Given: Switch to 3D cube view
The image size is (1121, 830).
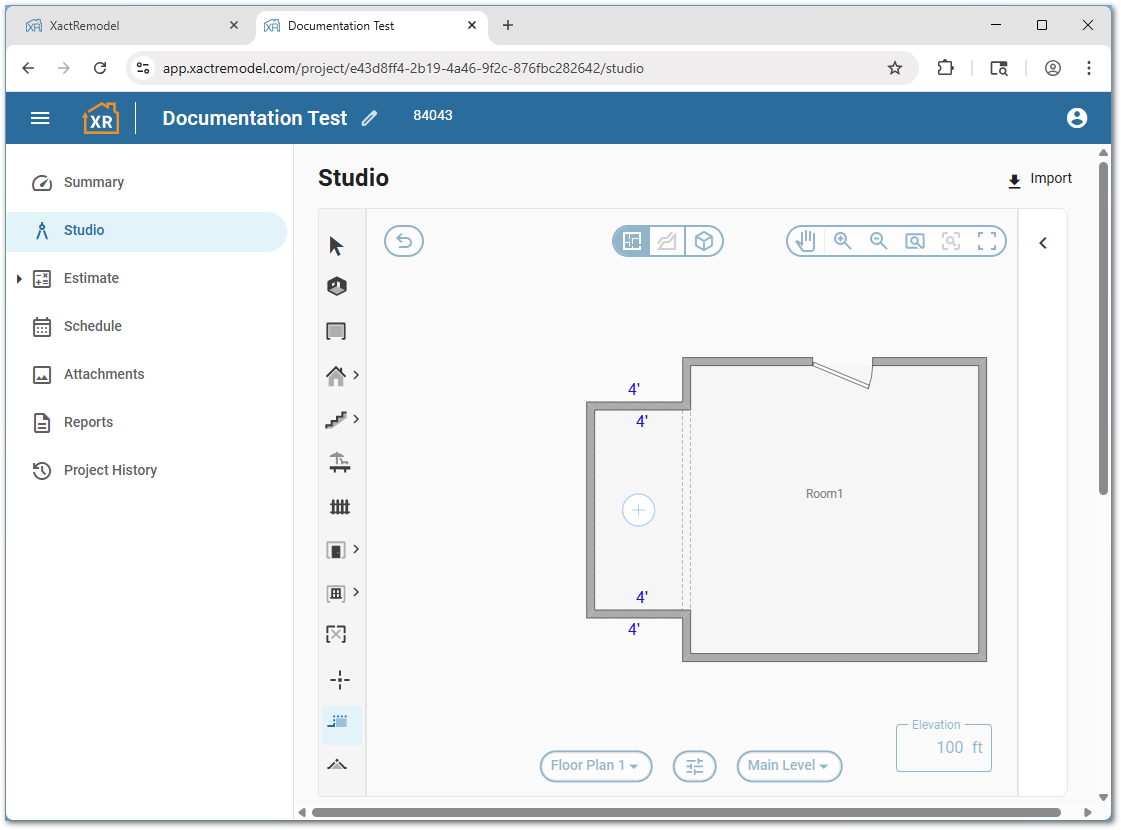Looking at the screenshot, I should [704, 241].
